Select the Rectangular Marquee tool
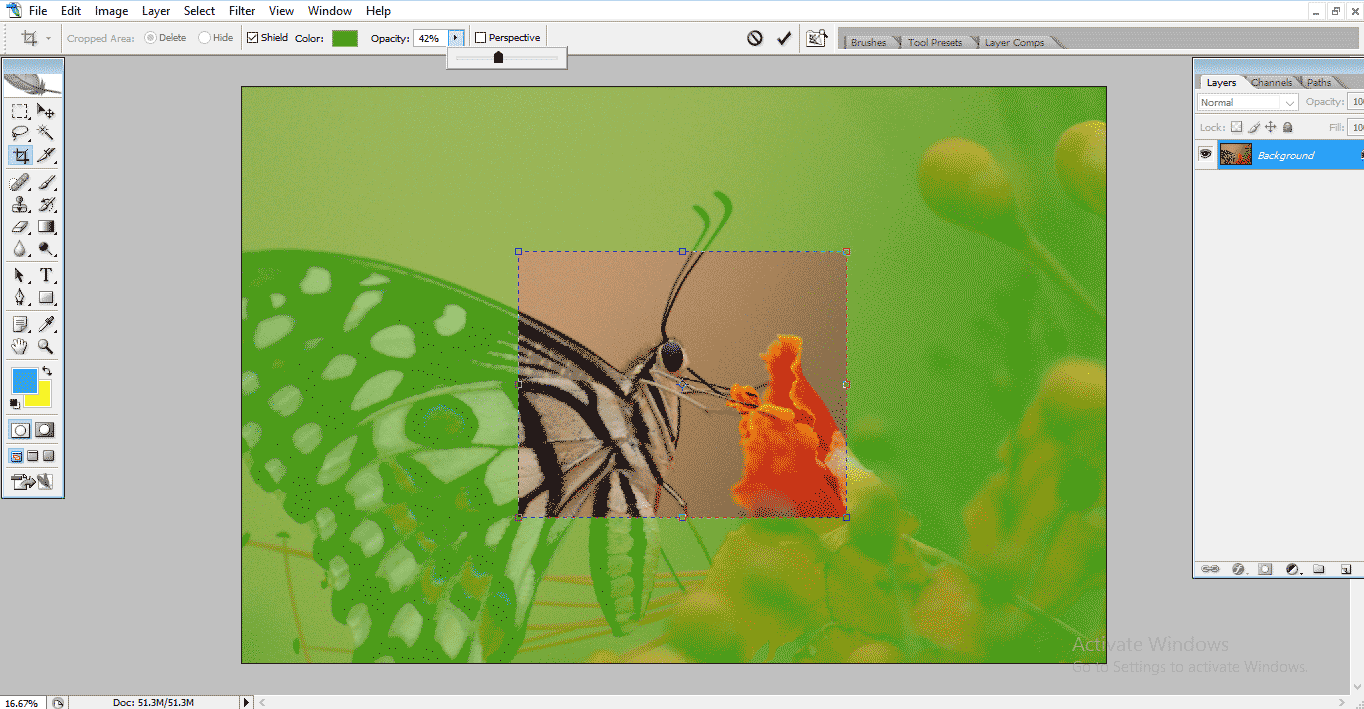Image resolution: width=1364 pixels, height=709 pixels. [20, 111]
